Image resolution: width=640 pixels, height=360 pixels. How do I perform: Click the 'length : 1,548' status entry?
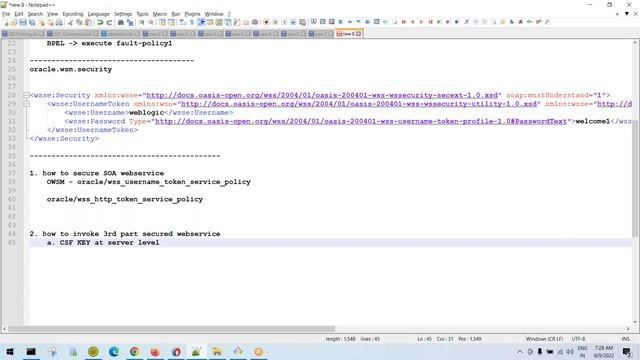[x=340, y=339]
